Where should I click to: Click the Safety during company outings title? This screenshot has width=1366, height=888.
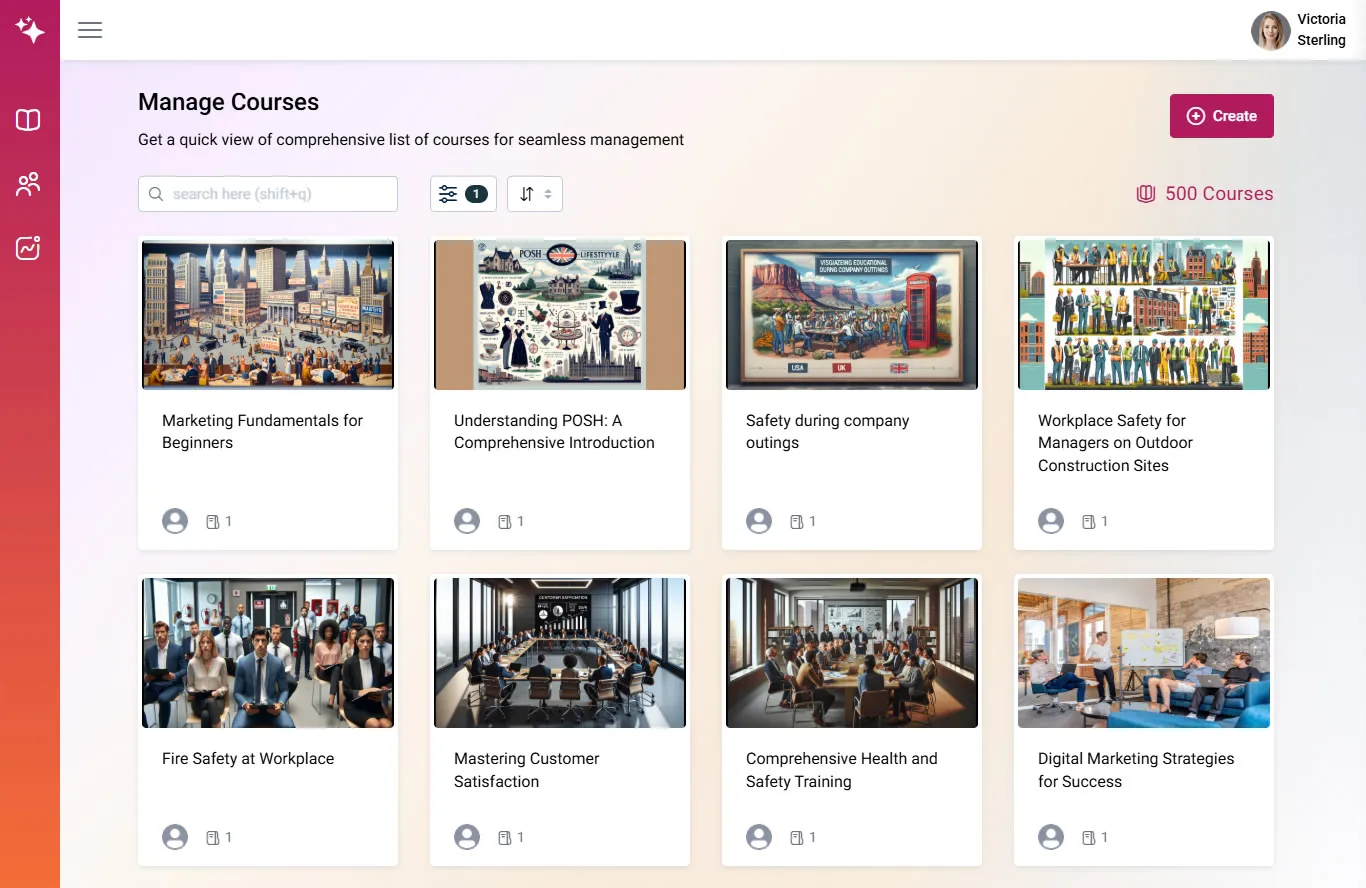click(x=827, y=432)
